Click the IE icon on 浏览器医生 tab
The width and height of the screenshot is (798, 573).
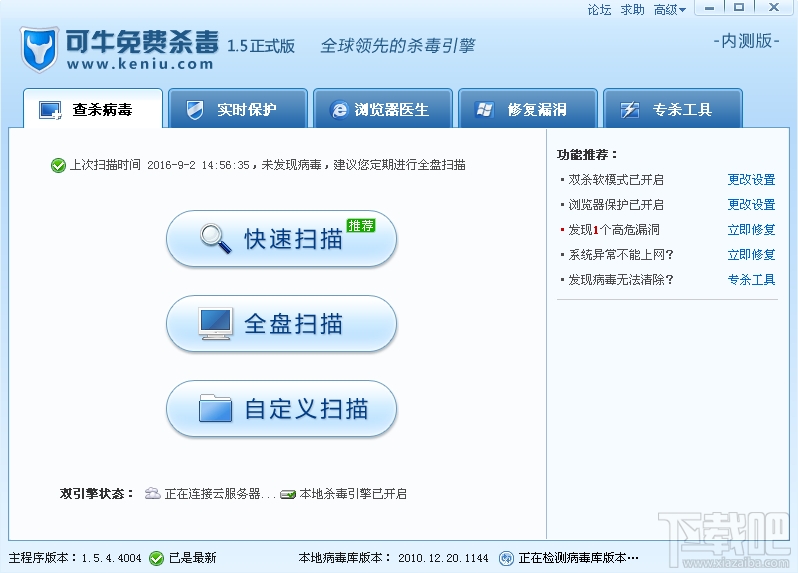pos(339,109)
